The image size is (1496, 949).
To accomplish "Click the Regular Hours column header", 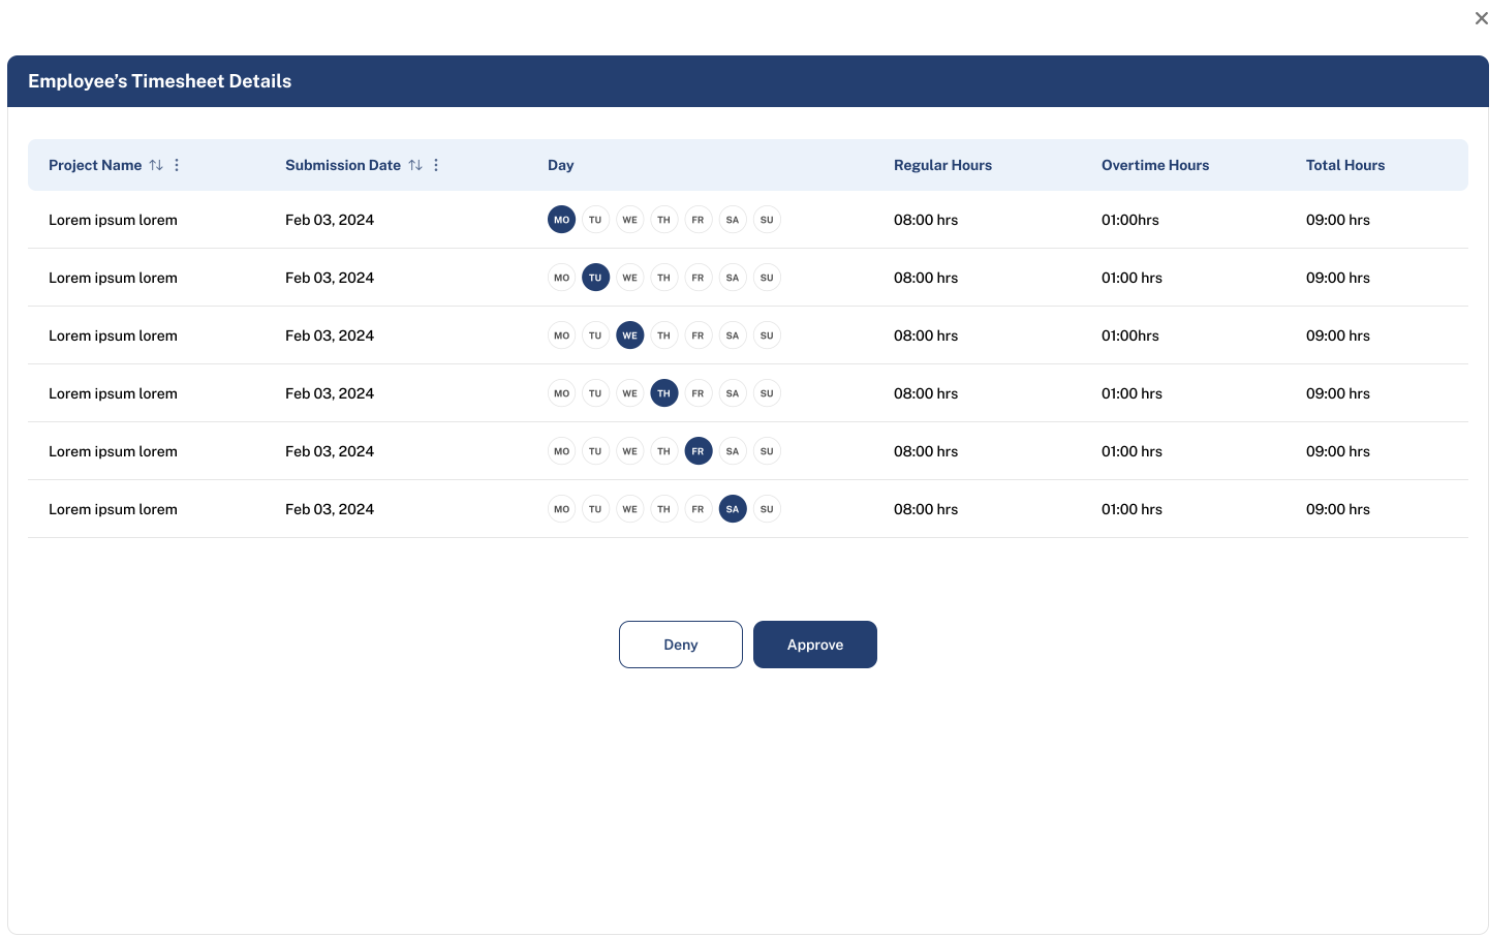I will pyautogui.click(x=942, y=165).
